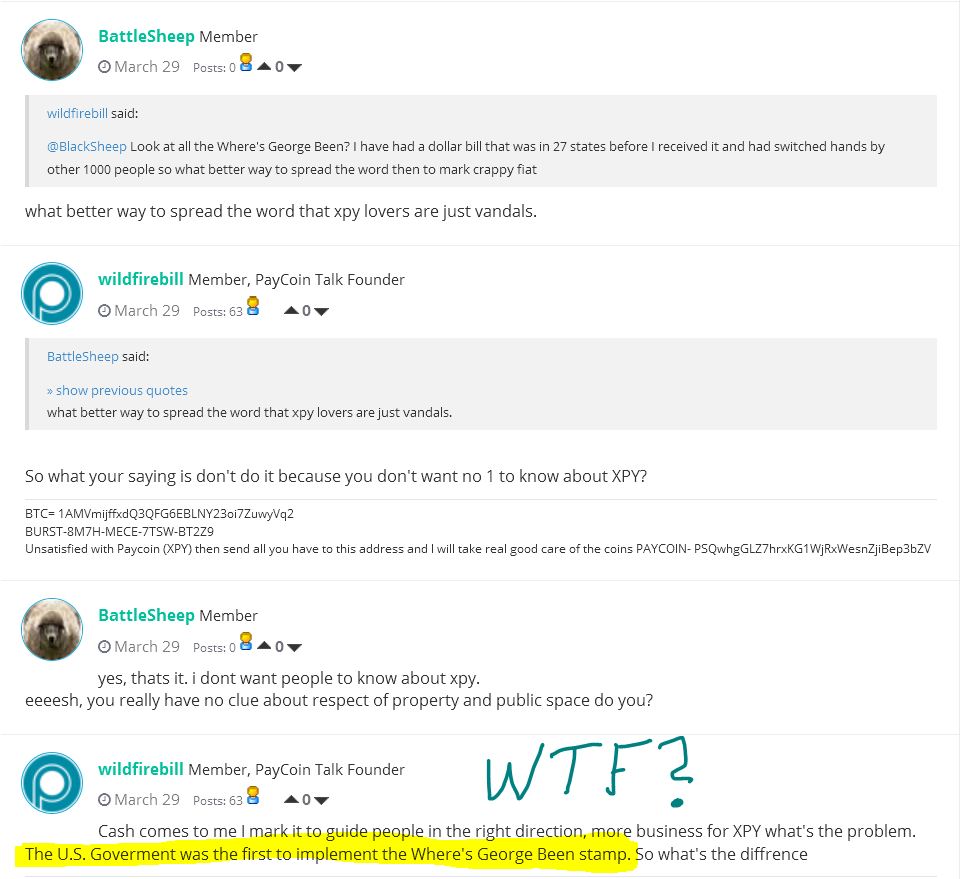This screenshot has width=971, height=879.
Task: Open BattleSheep username in first post
Action: pos(146,36)
